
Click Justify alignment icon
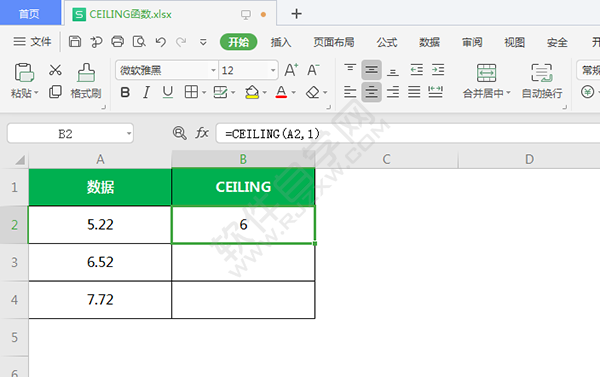(414, 92)
